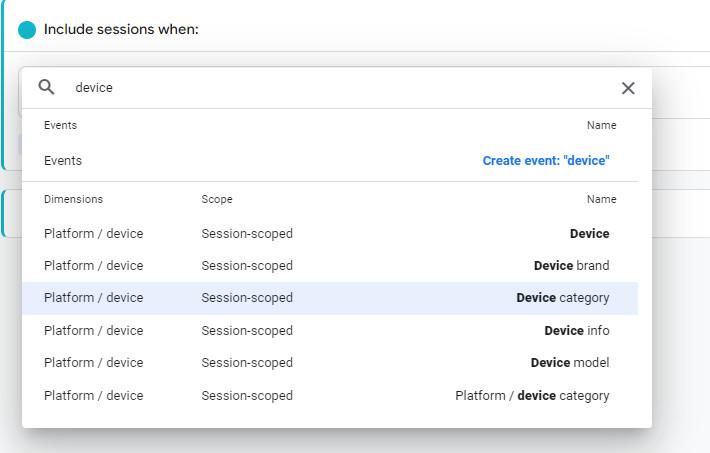Viewport: 710px width, 453px height.
Task: Click the Events row label
Action: coord(63,161)
